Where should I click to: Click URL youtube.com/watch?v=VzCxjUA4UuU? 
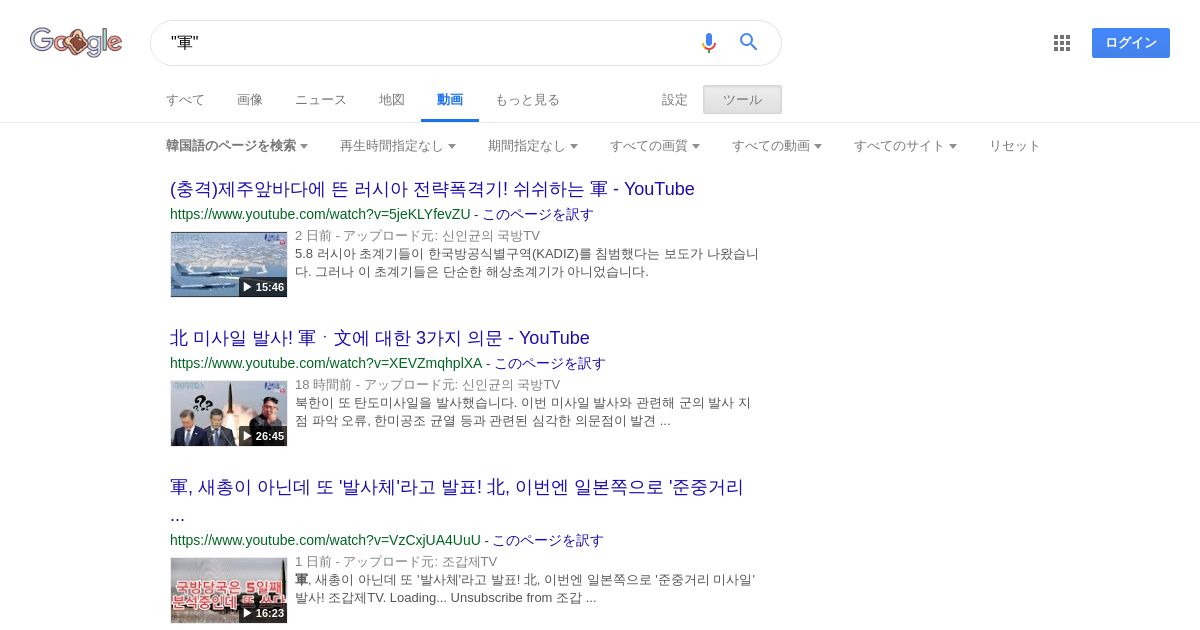click(x=325, y=540)
